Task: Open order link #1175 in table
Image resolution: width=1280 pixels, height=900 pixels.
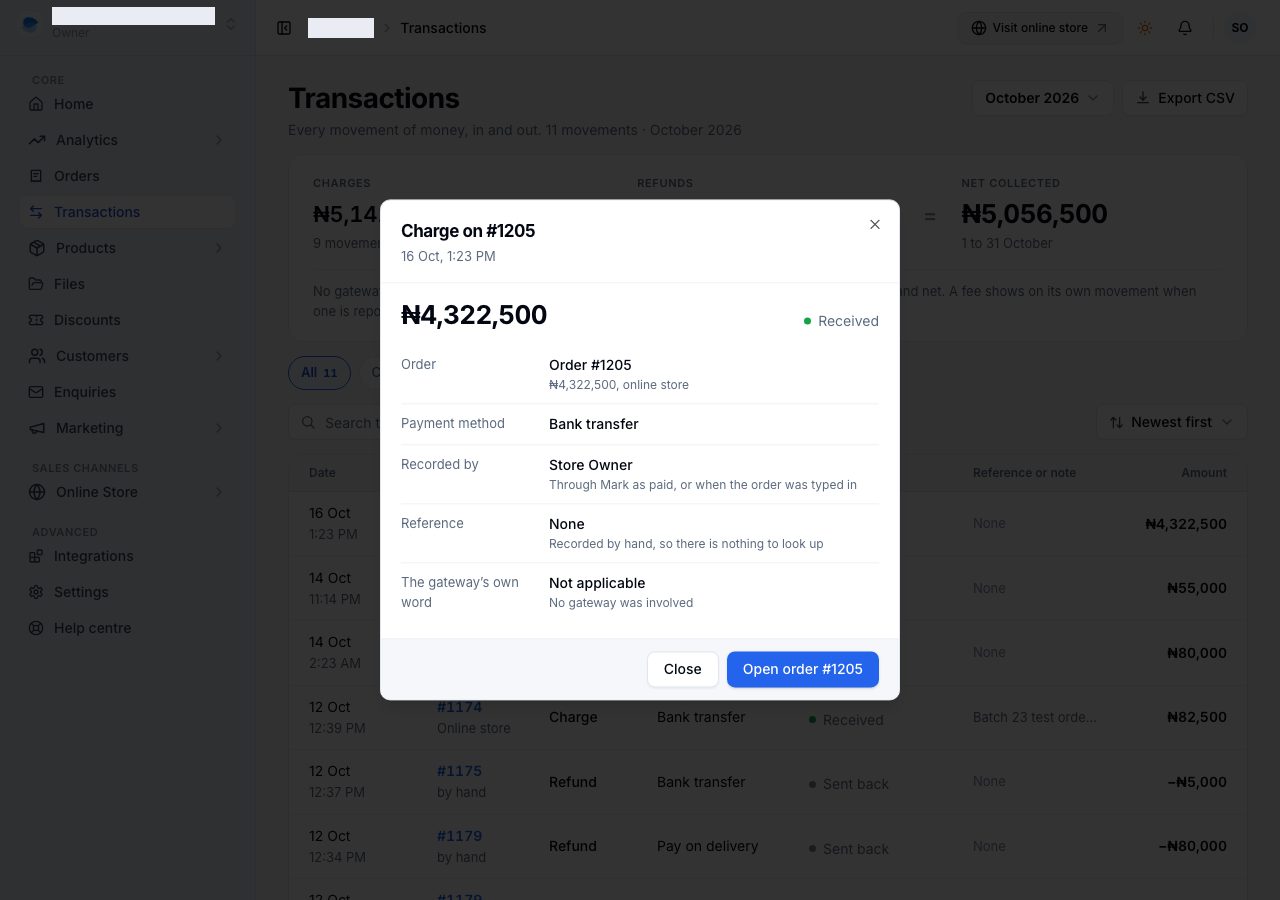Action: click(459, 771)
